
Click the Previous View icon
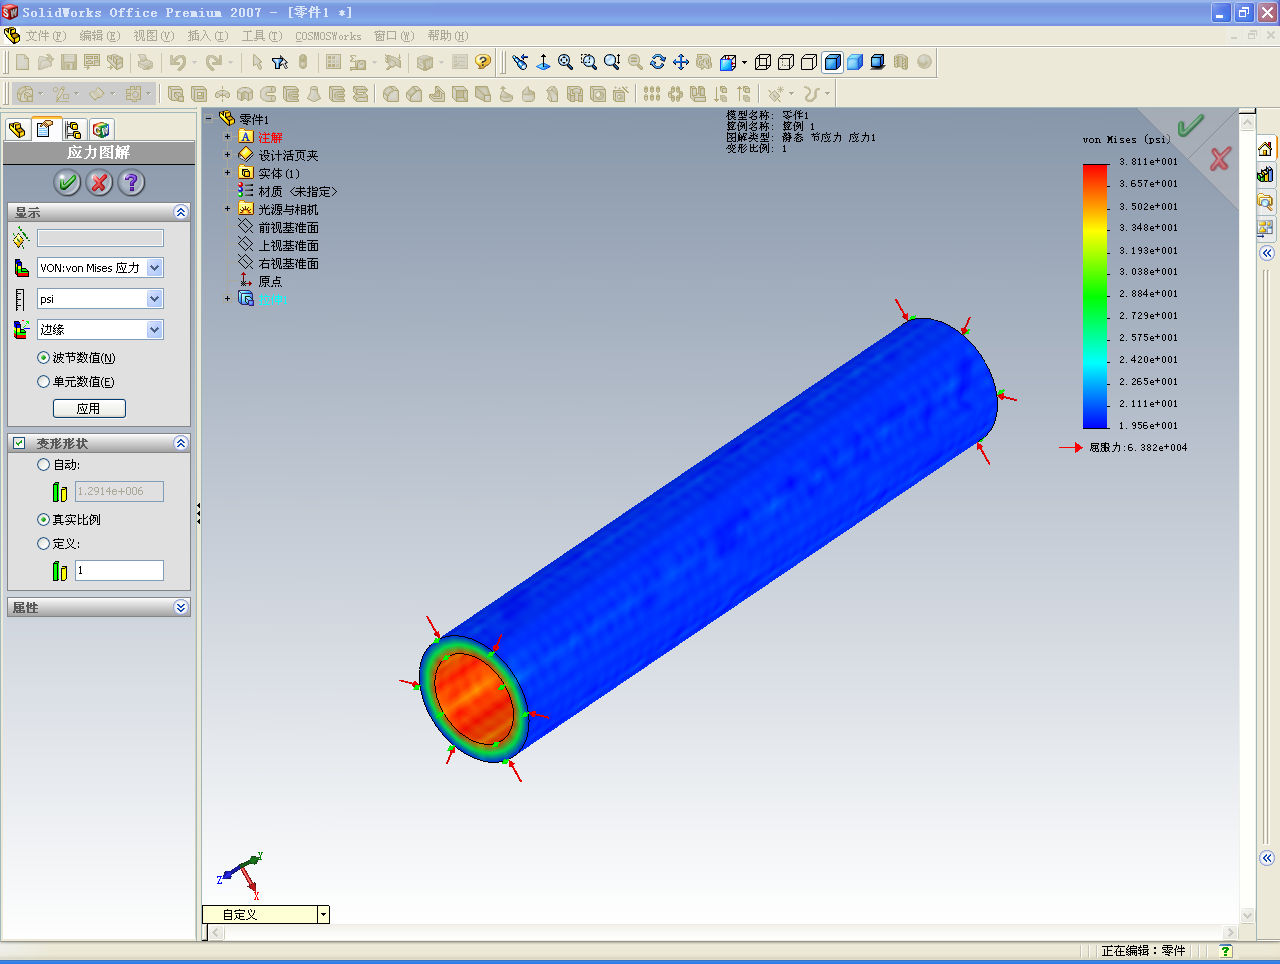click(520, 62)
